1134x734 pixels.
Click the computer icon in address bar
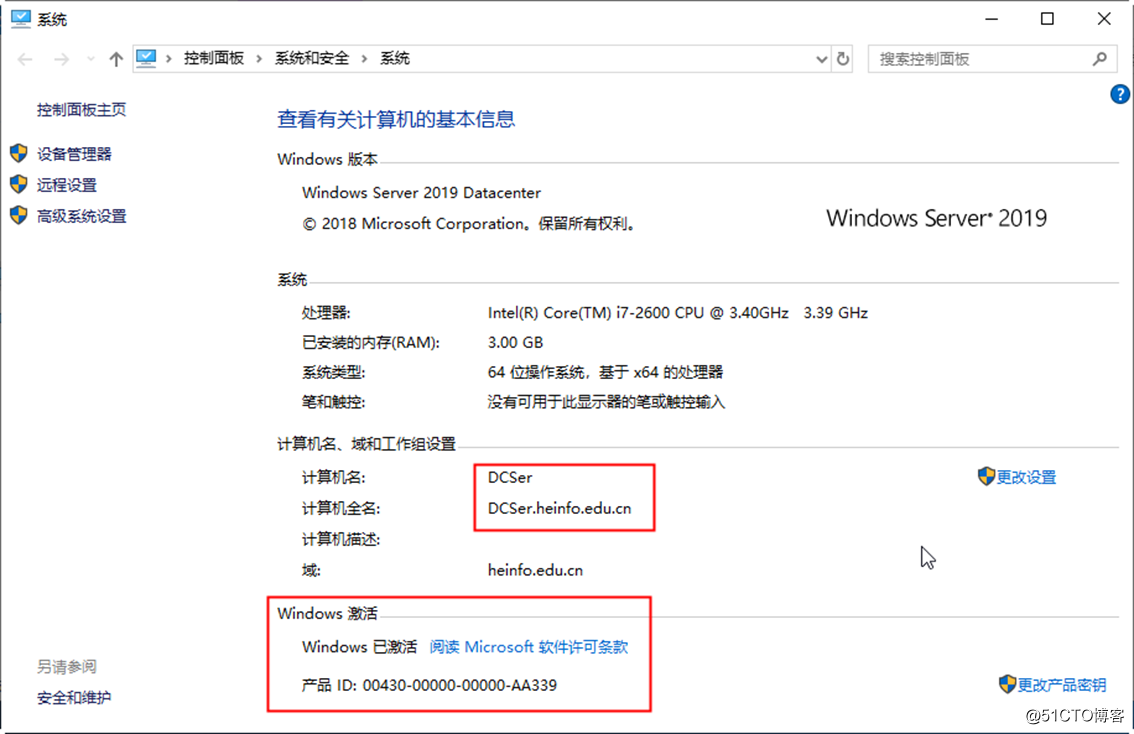coord(146,58)
